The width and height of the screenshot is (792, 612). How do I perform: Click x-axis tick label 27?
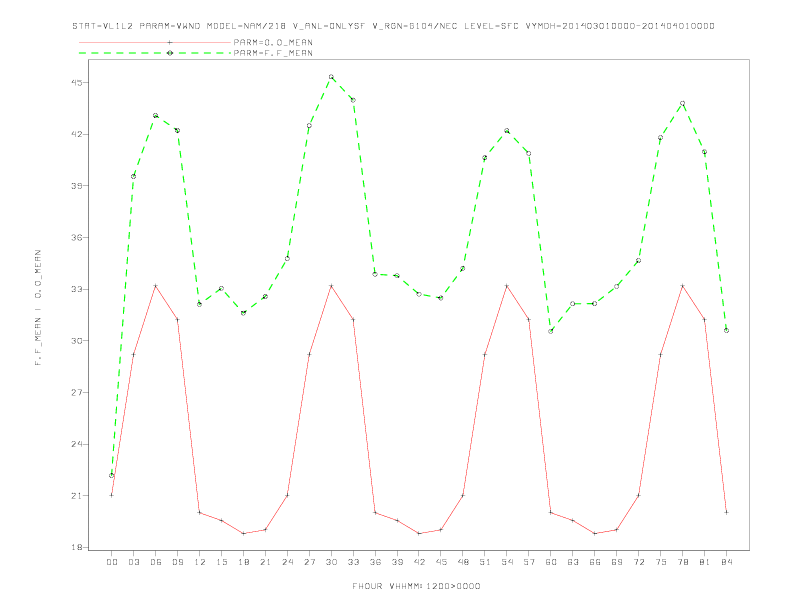tap(309, 562)
